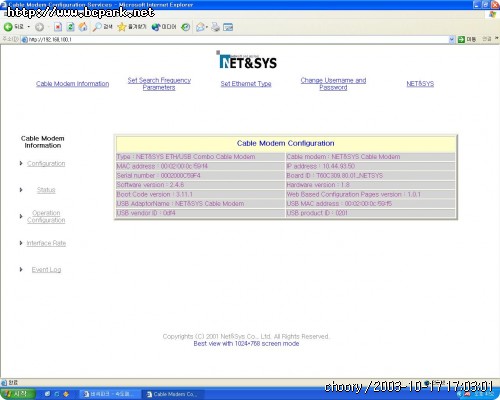This screenshot has width=500, height=400.
Task: Click the orange quick launch icon on taskbar
Action: pyautogui.click(x=66, y=394)
